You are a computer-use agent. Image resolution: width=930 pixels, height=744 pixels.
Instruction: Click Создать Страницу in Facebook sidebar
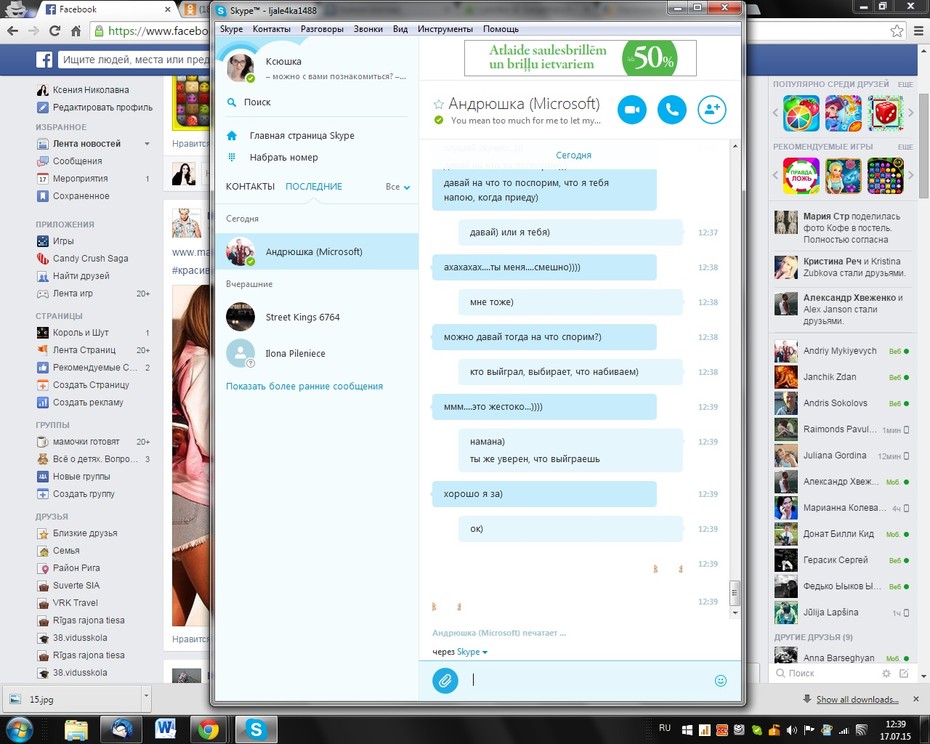[91, 385]
